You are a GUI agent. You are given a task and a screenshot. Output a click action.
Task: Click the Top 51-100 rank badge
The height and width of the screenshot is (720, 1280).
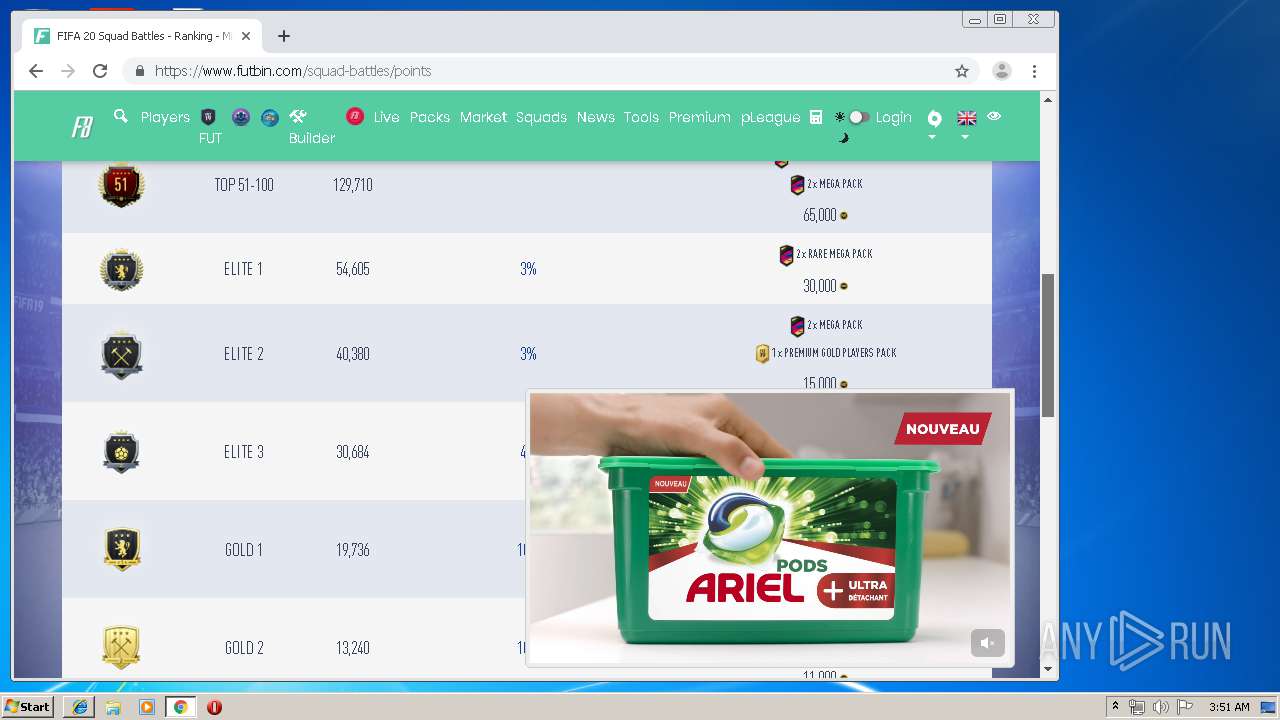tap(121, 185)
